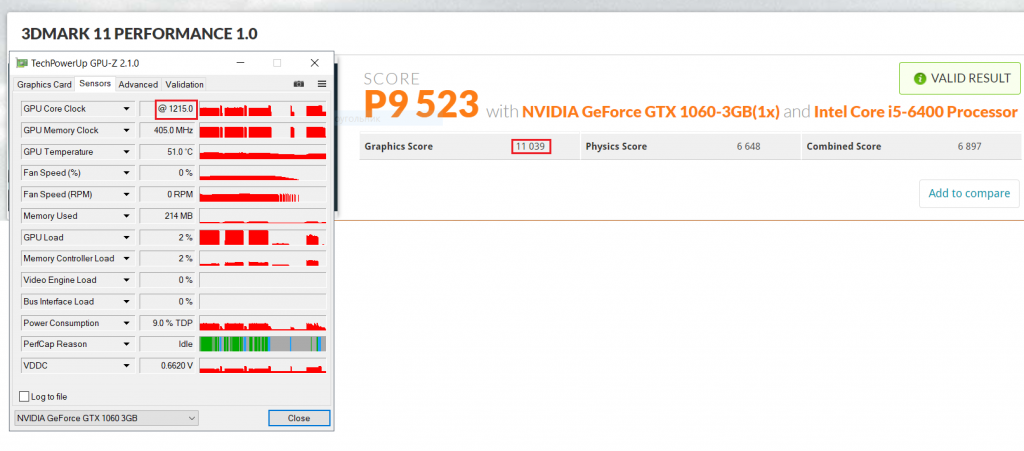Click the PerfCap Reason color bar graph
The width and height of the screenshot is (1024, 451).
click(x=263, y=344)
